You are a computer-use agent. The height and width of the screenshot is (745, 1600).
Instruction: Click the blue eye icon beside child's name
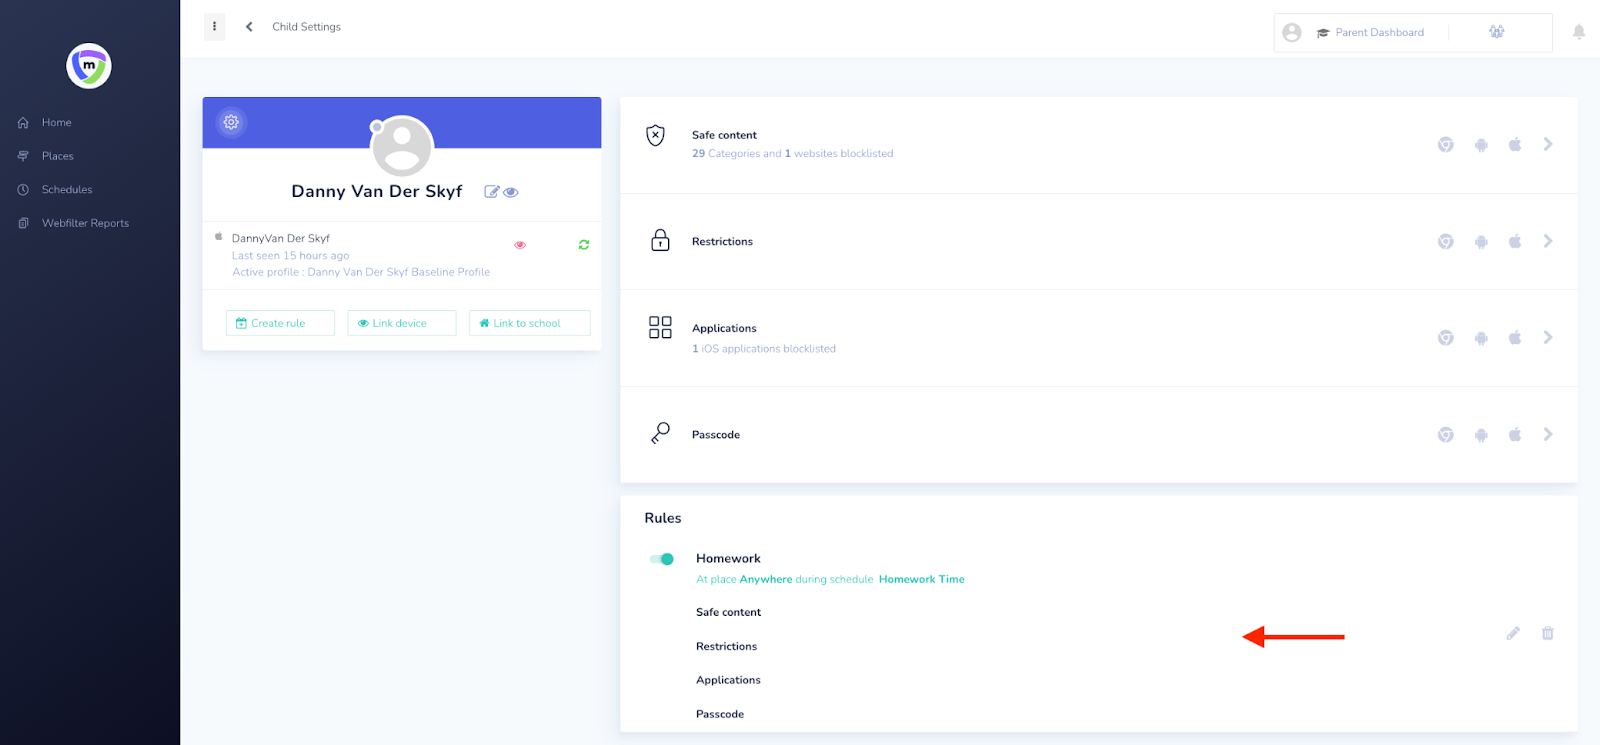(510, 192)
